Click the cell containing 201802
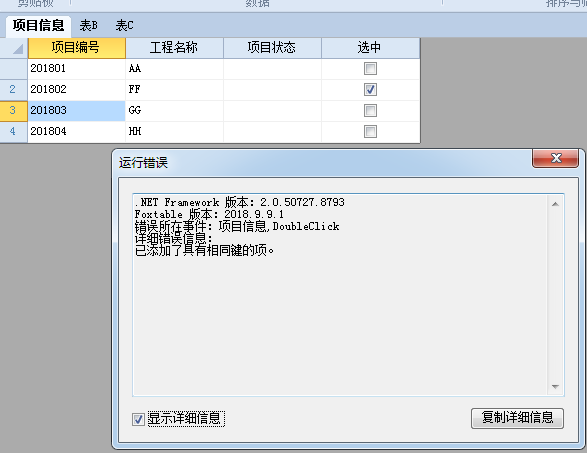The image size is (587, 453). (x=76, y=89)
